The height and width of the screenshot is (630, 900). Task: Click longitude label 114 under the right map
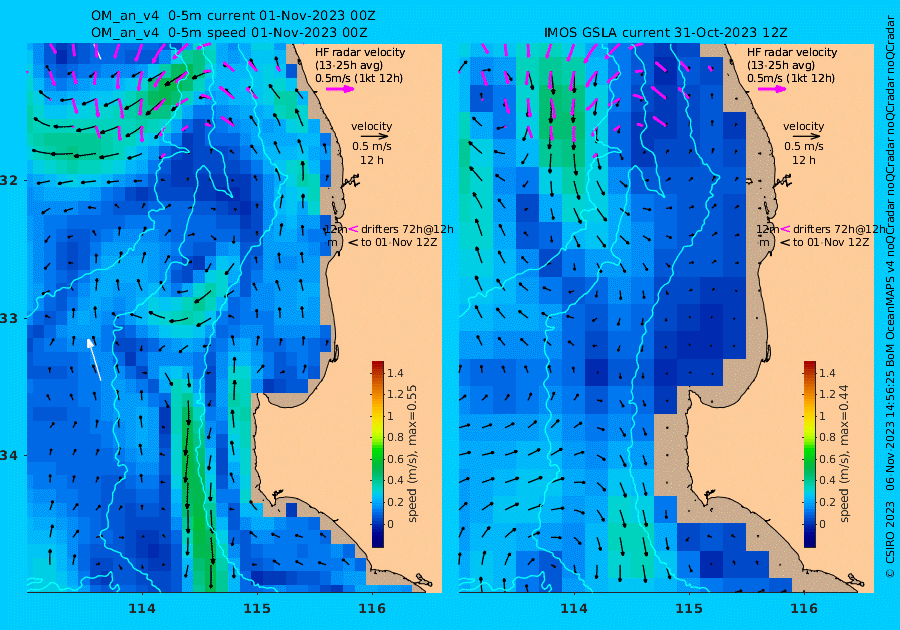tap(573, 609)
